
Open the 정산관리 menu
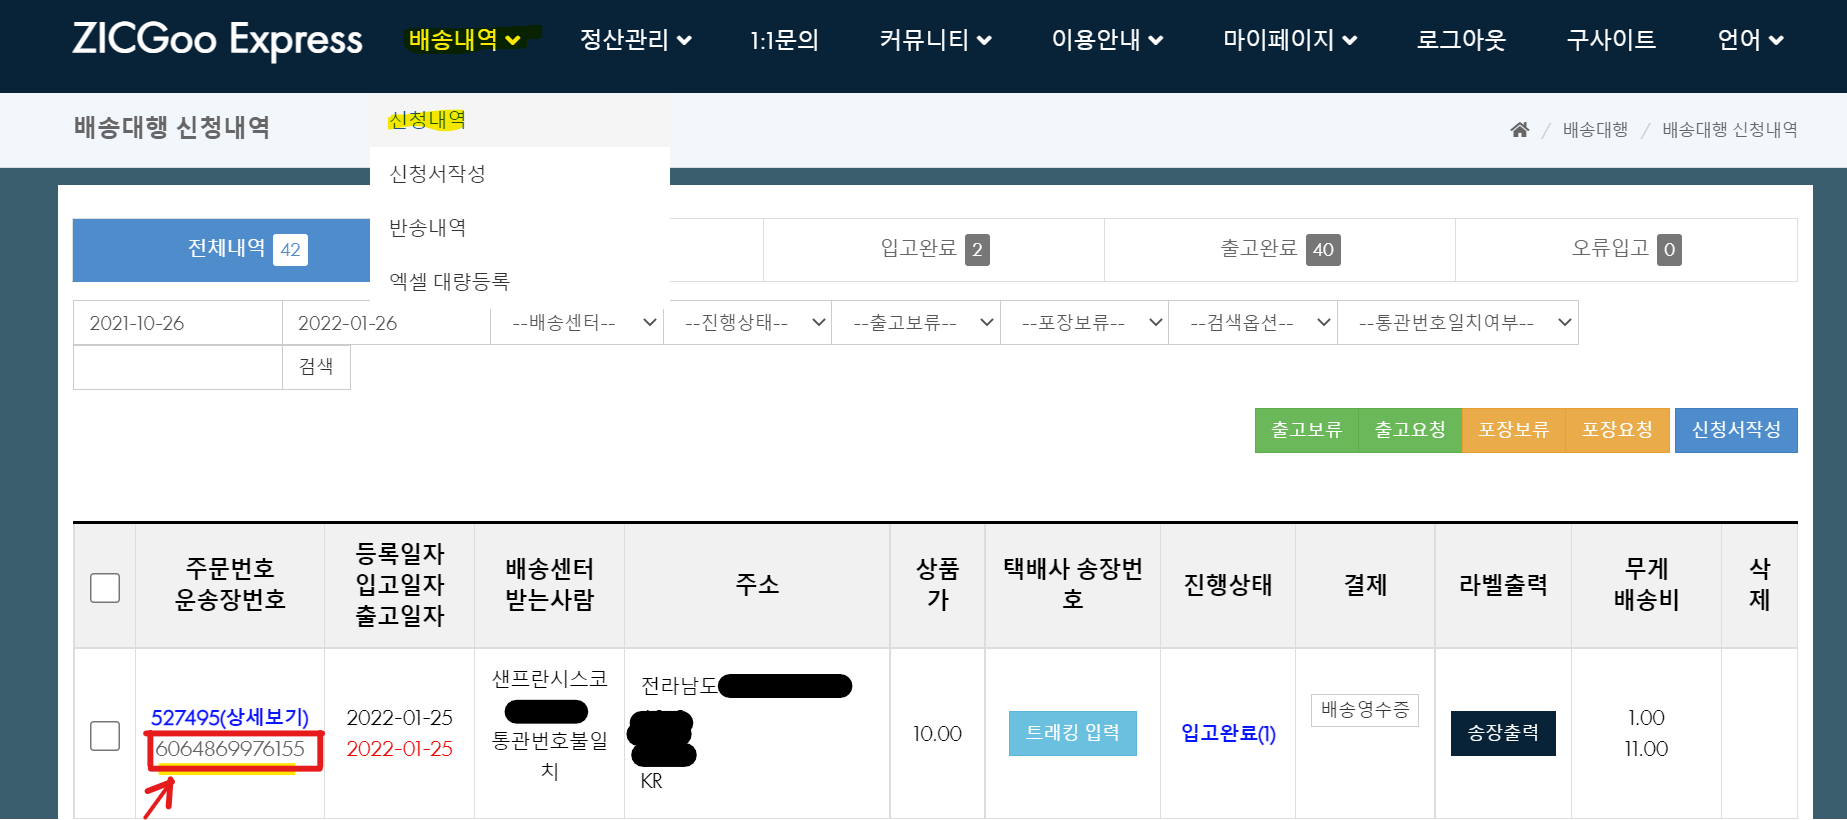[x=635, y=40]
